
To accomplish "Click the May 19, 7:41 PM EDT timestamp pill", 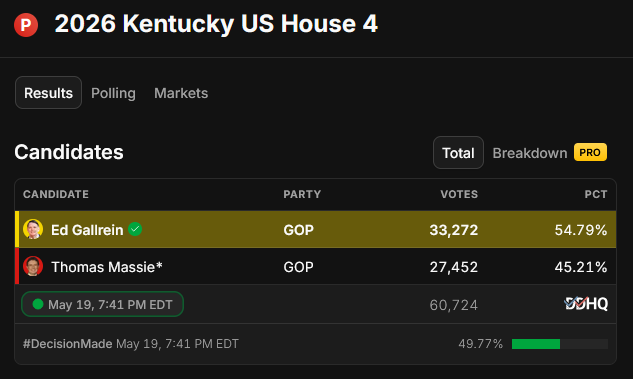I will point(103,304).
